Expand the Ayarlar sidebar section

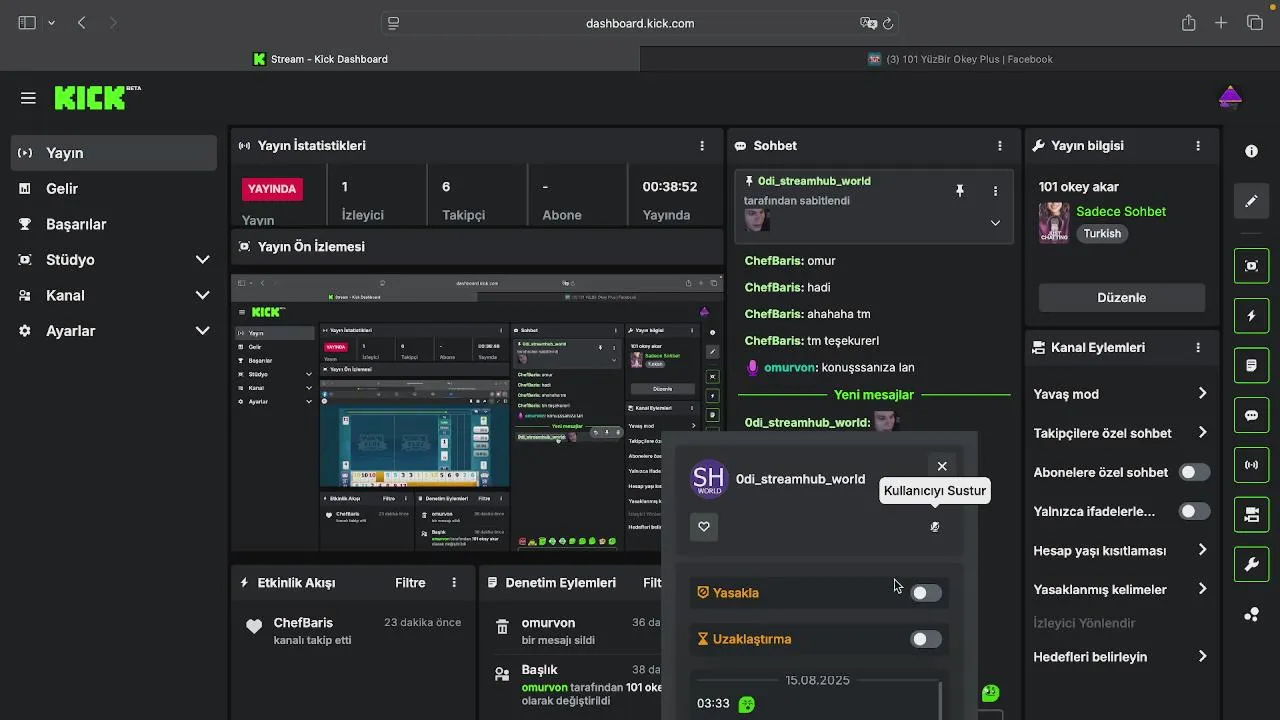[x=203, y=331]
